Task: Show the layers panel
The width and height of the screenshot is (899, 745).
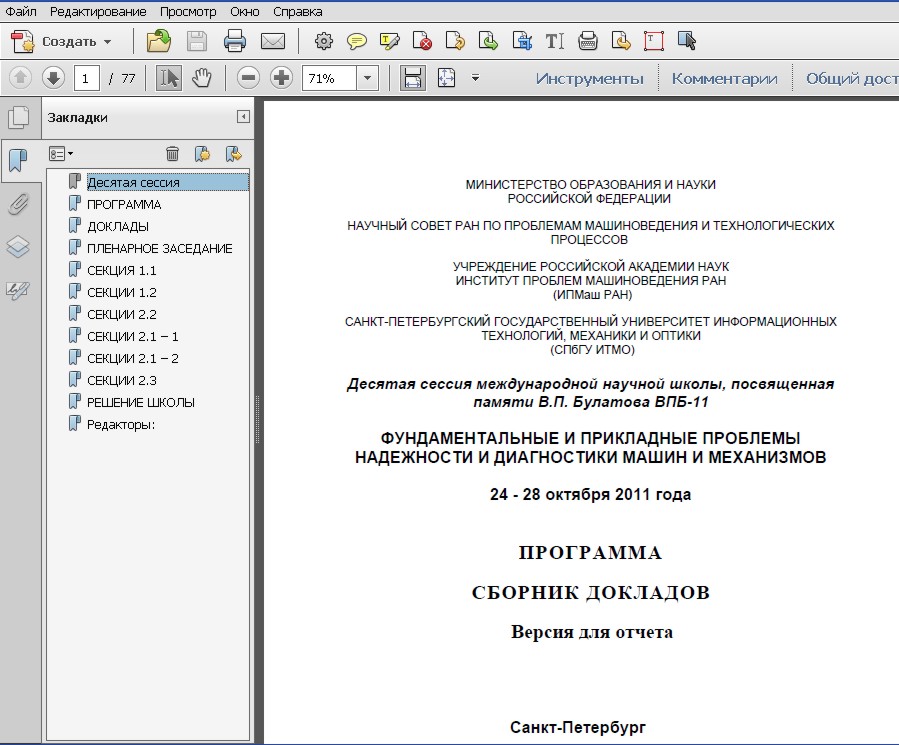Action: coord(18,247)
